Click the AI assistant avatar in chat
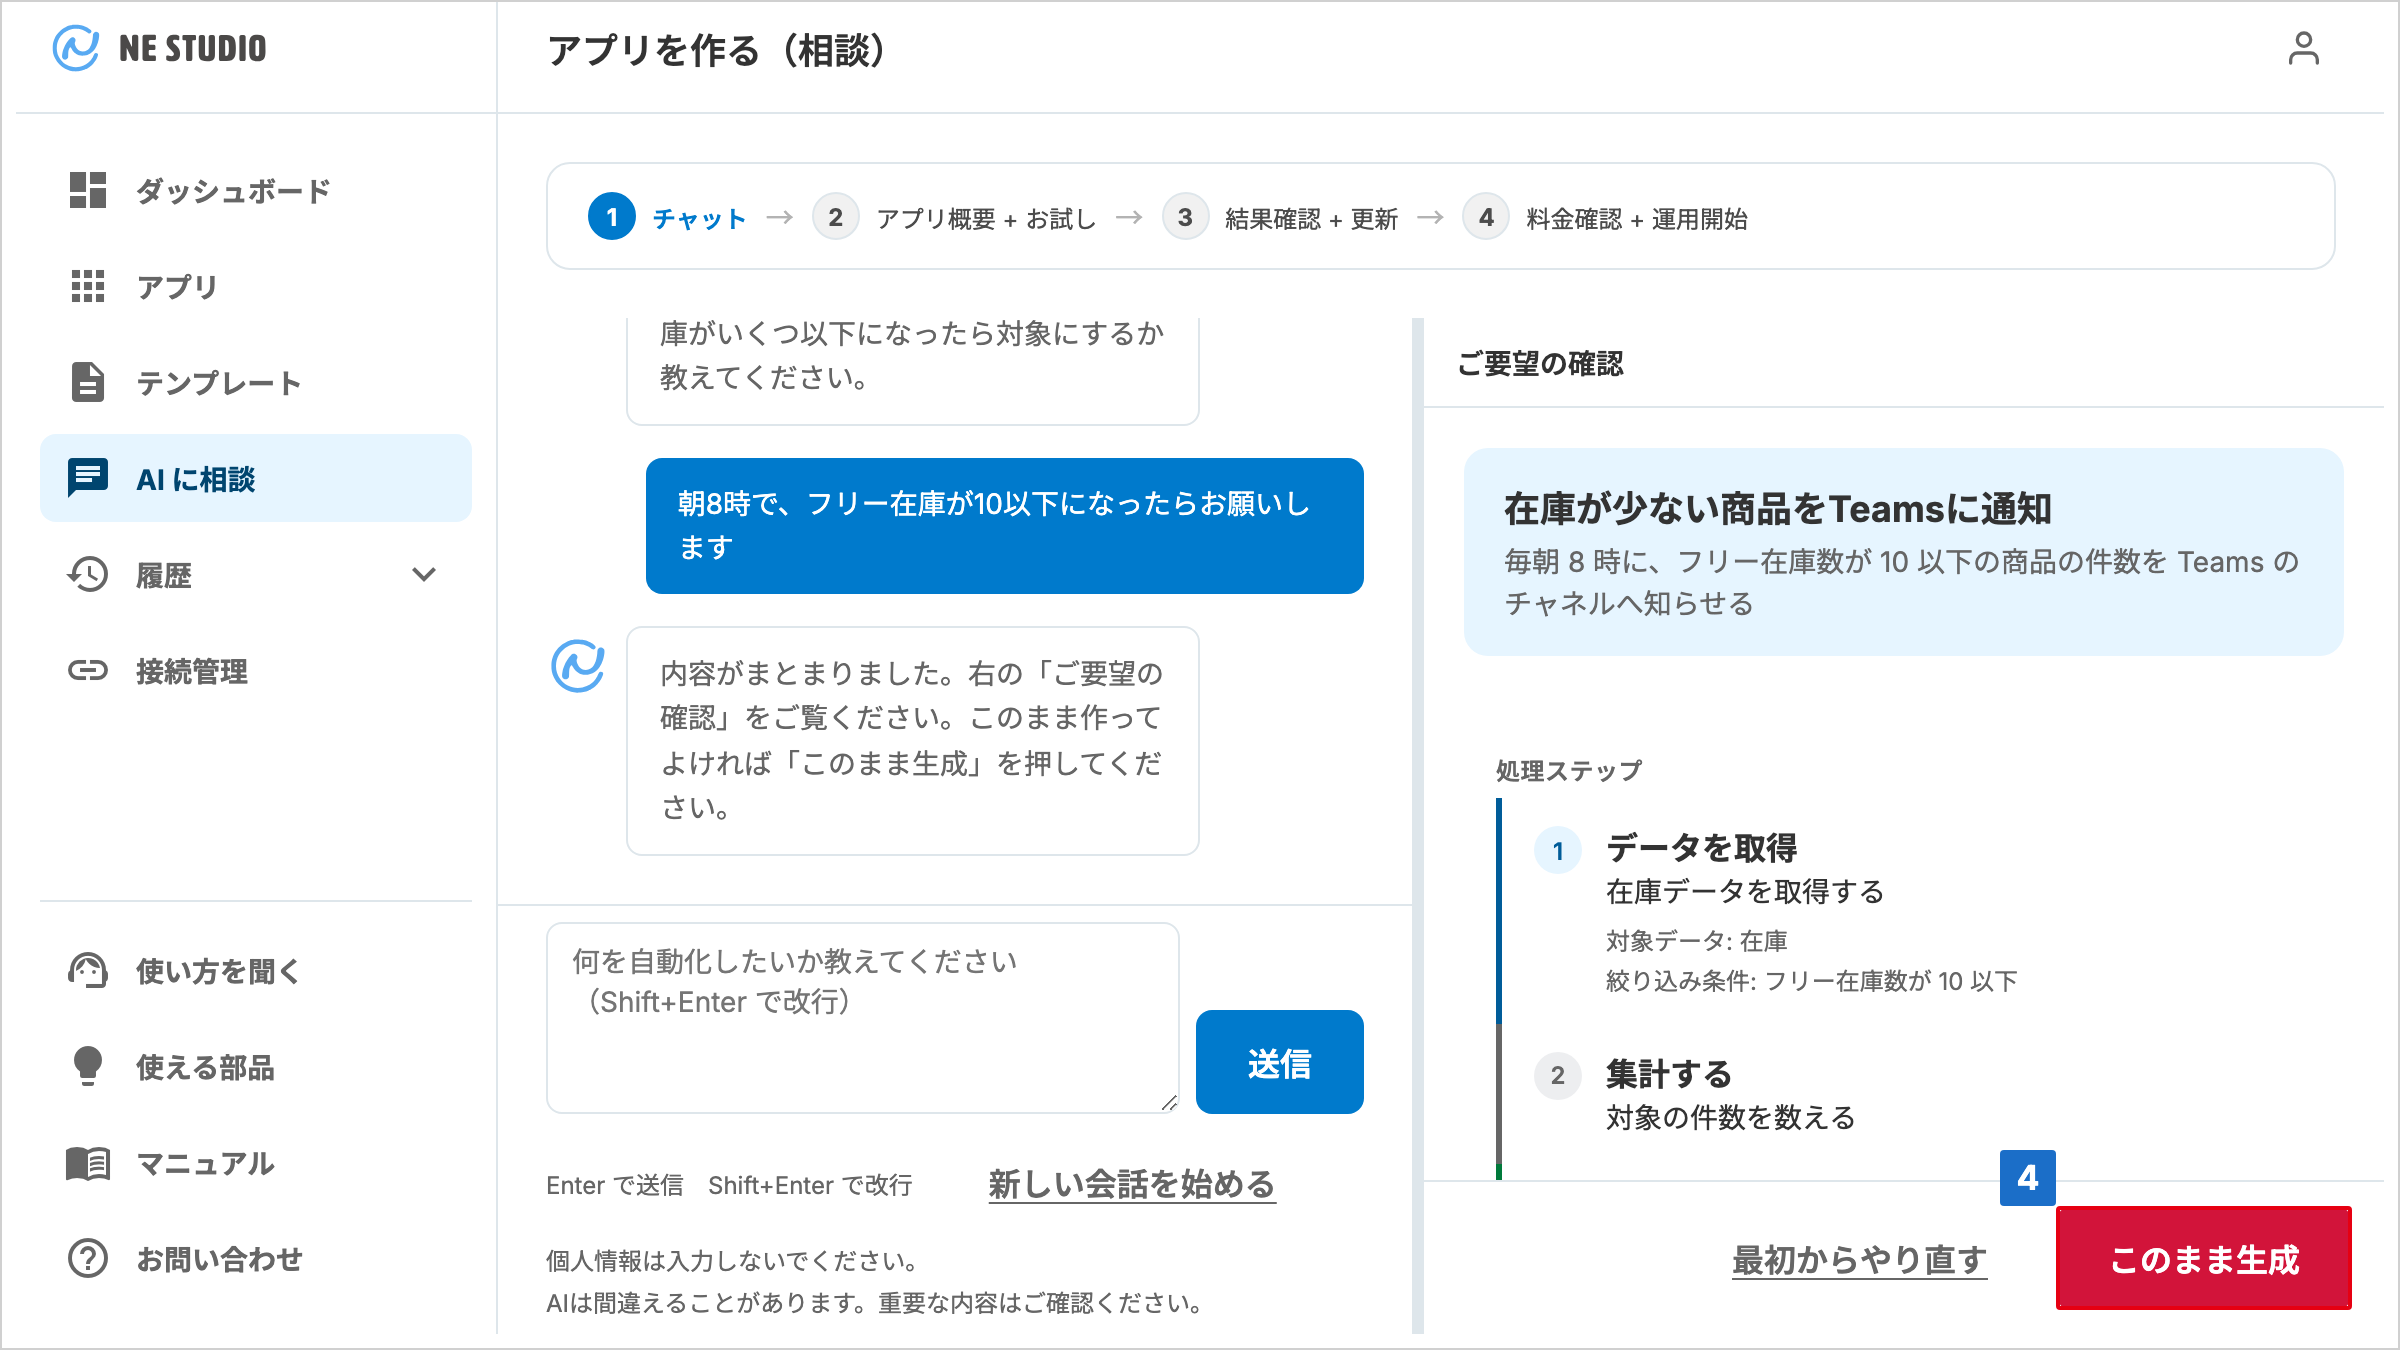Viewport: 2400px width, 1350px height. point(578,666)
